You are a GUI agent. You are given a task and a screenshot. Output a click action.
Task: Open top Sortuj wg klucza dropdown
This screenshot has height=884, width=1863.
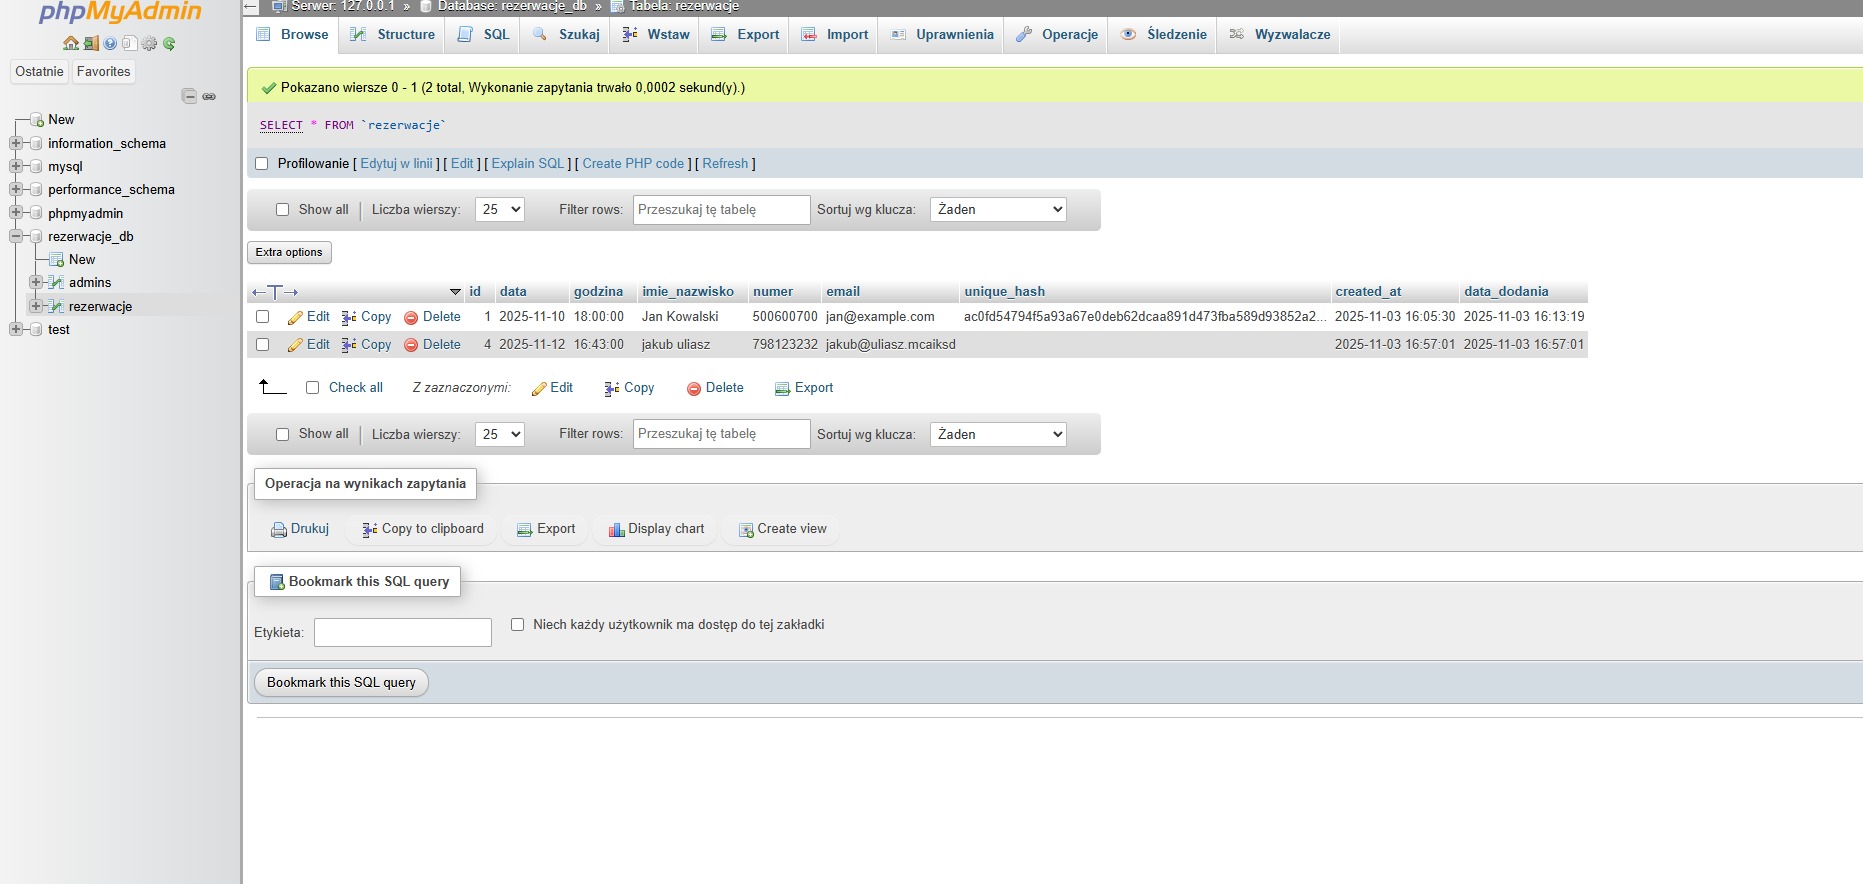pyautogui.click(x=998, y=210)
